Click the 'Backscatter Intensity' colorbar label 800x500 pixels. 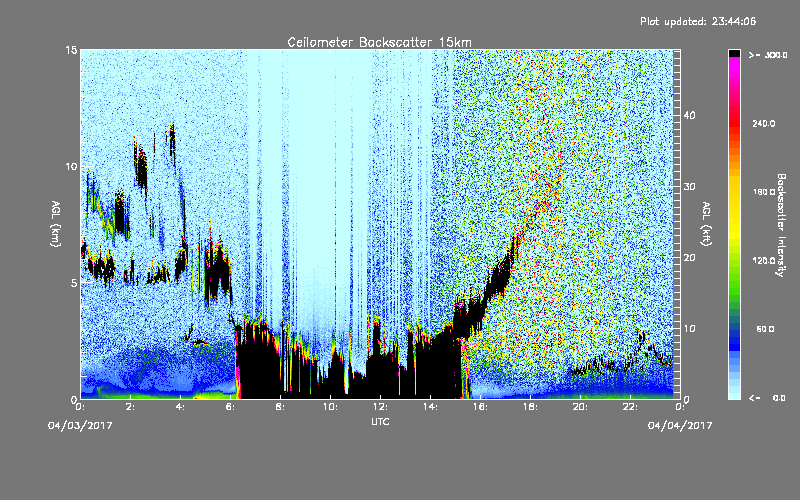click(x=781, y=225)
